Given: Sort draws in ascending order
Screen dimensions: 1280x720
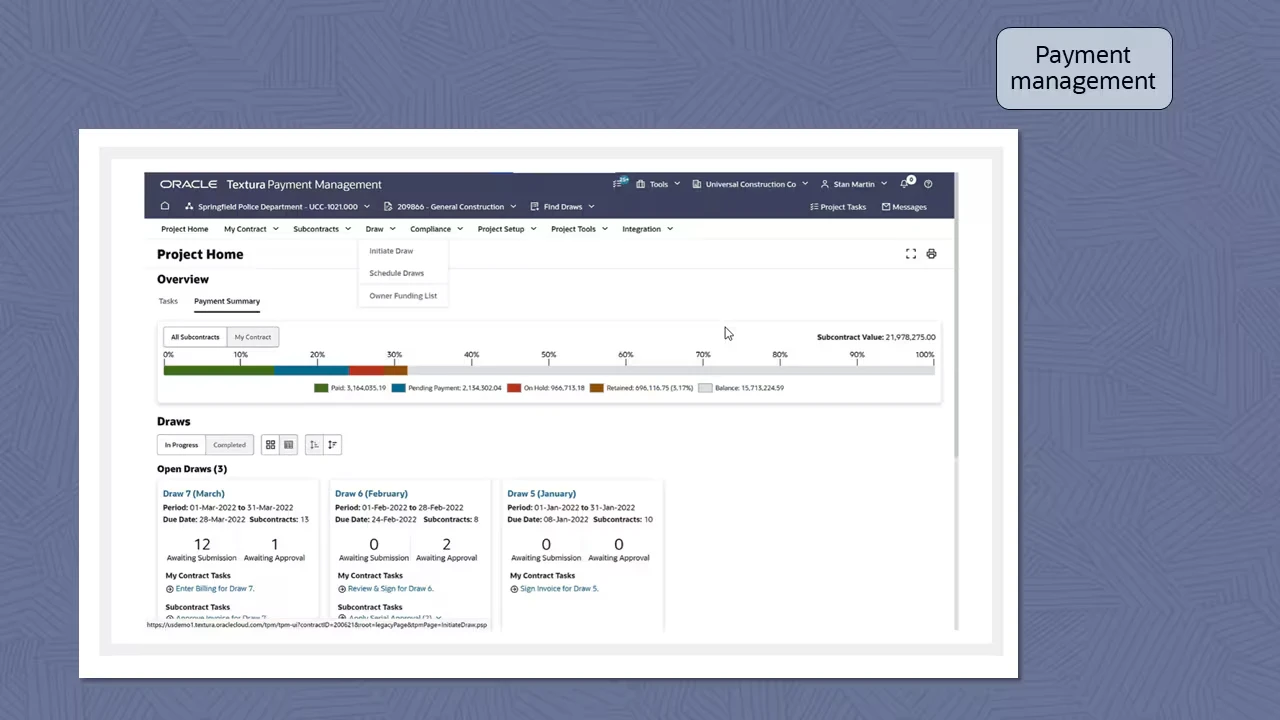Looking at the screenshot, I should coord(314,445).
